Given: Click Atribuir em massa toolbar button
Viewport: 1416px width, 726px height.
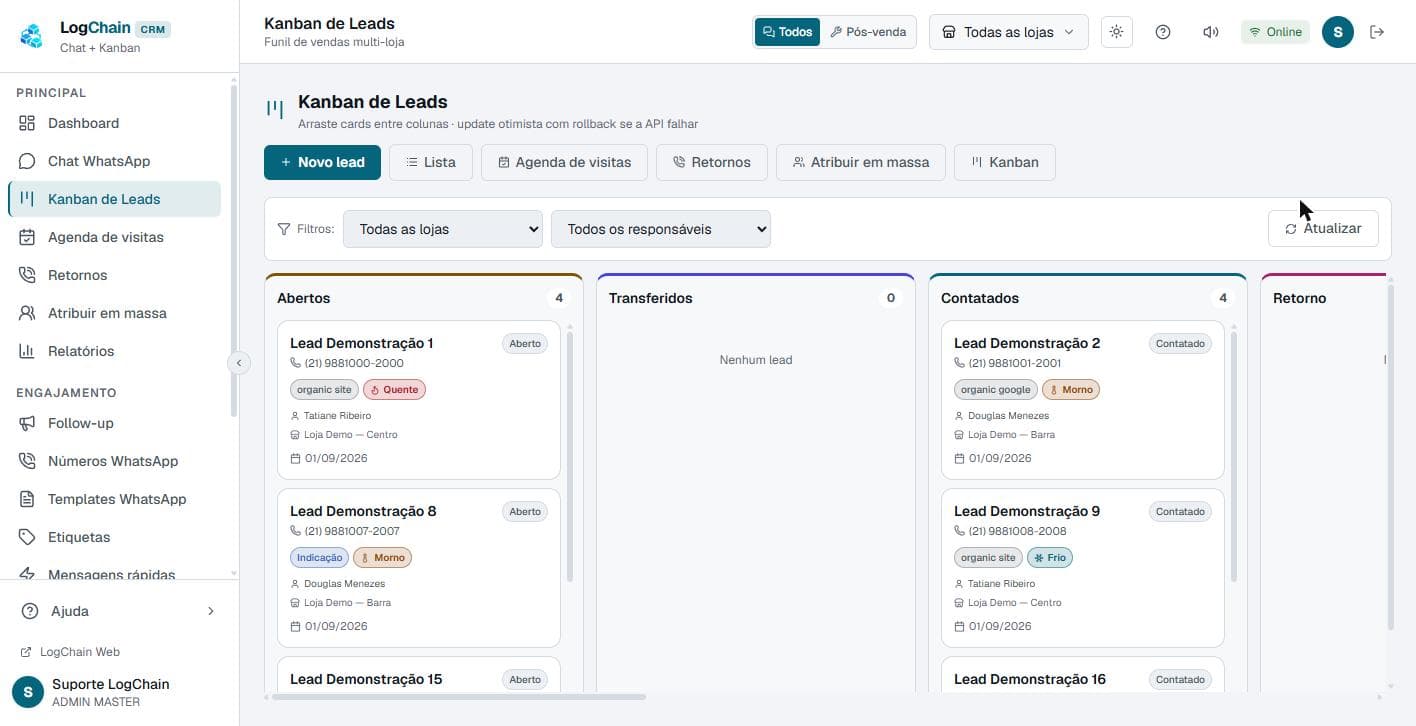Looking at the screenshot, I should tap(861, 162).
